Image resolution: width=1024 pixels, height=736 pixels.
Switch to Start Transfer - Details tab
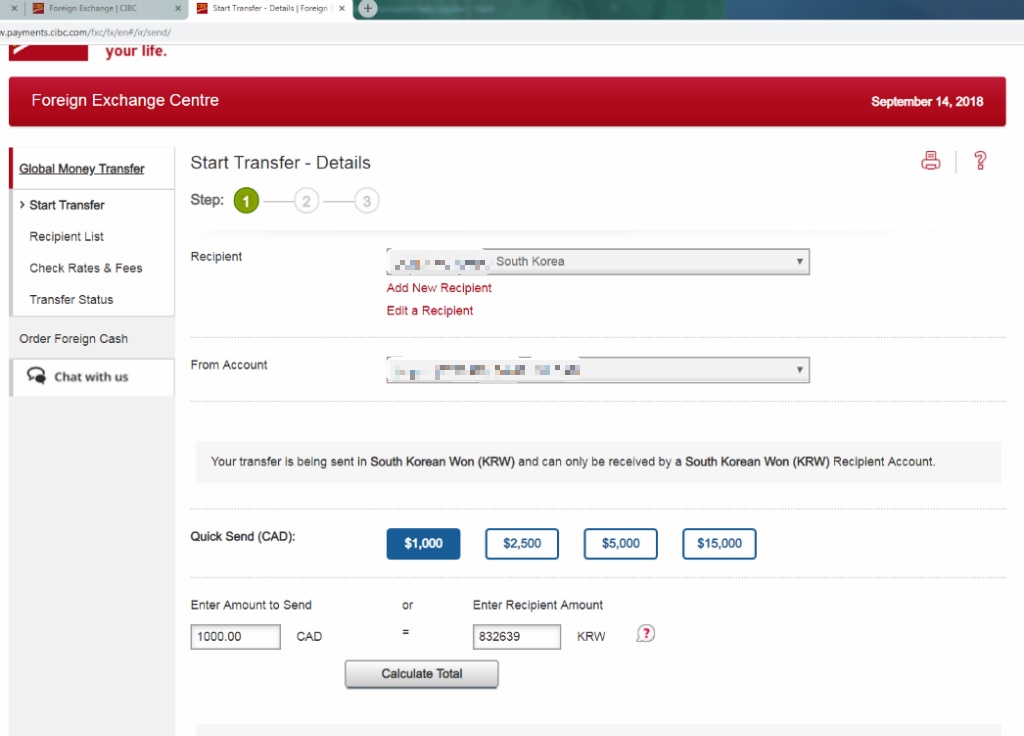click(x=270, y=8)
